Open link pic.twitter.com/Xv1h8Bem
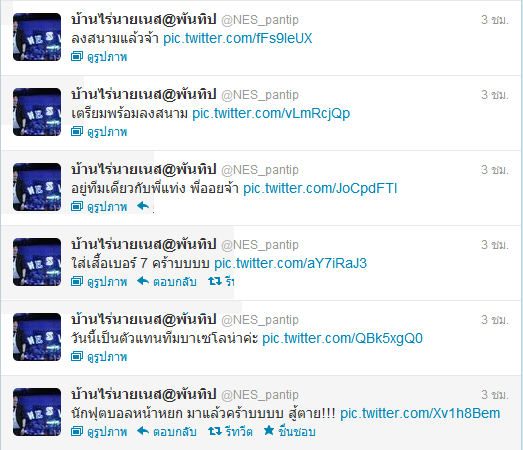 pos(420,413)
